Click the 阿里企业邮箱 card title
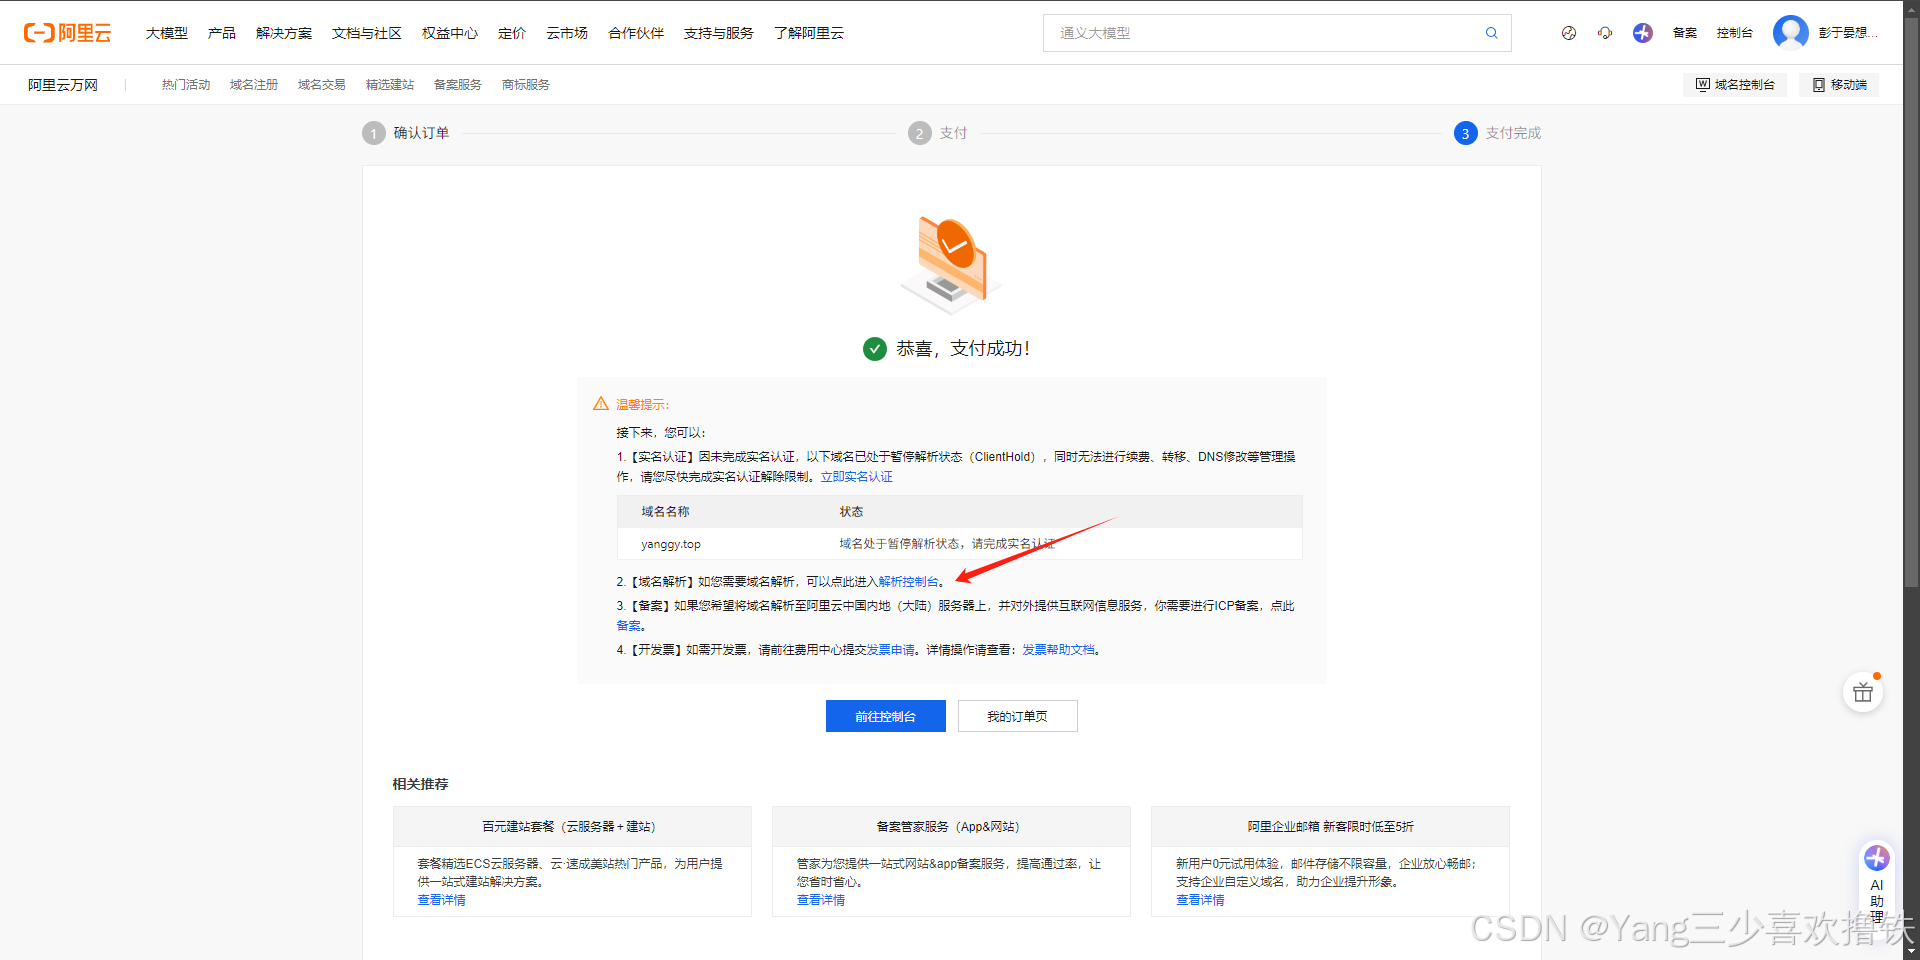The width and height of the screenshot is (1920, 960). (x=1331, y=827)
